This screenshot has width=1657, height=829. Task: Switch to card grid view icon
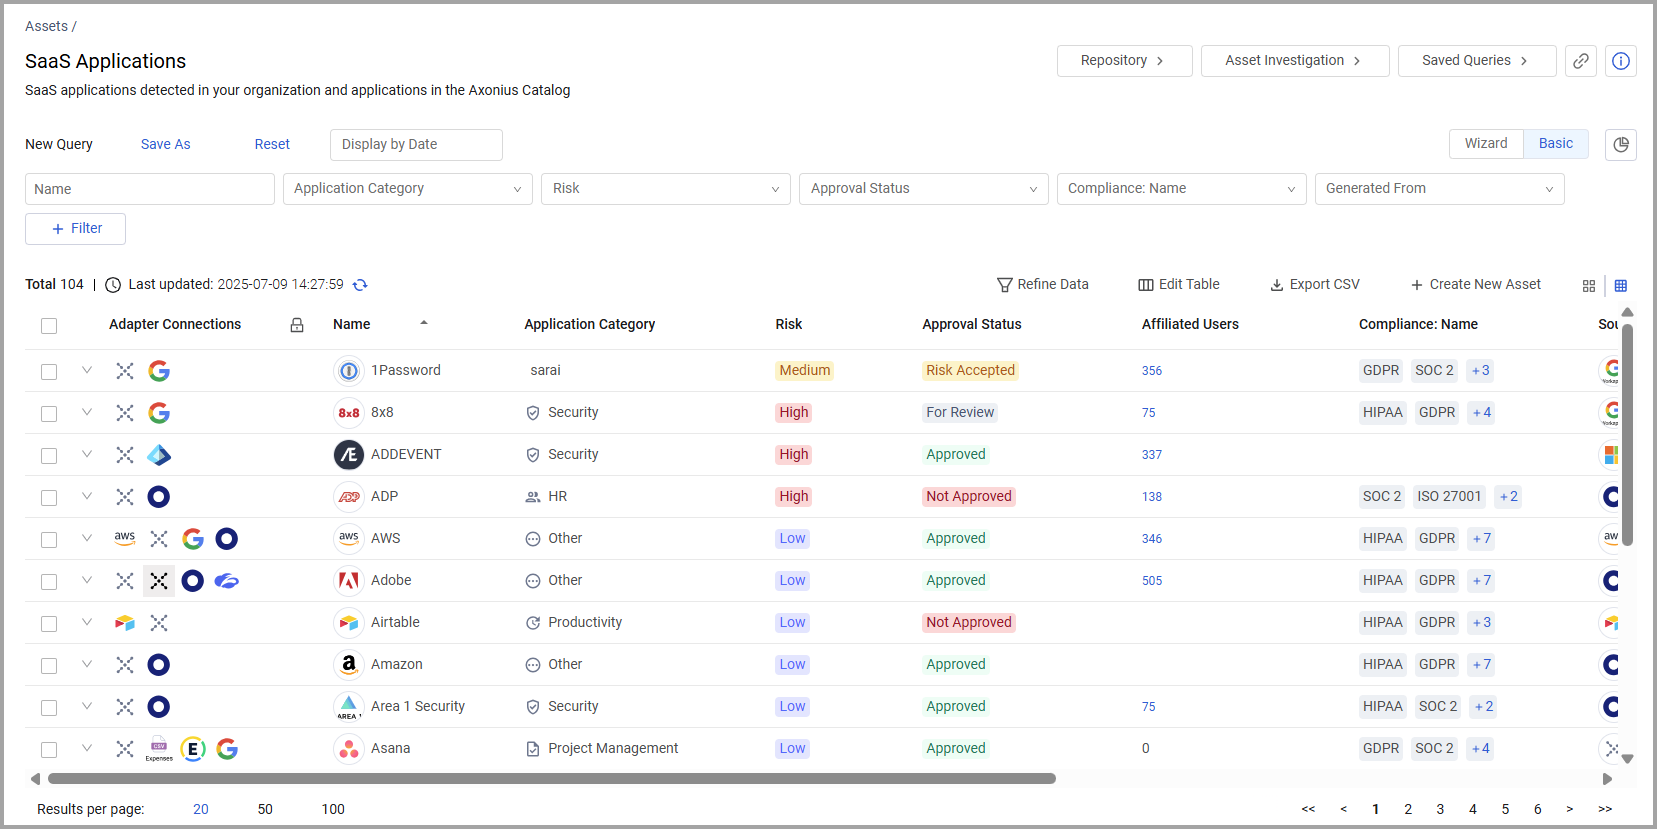pos(1589,286)
